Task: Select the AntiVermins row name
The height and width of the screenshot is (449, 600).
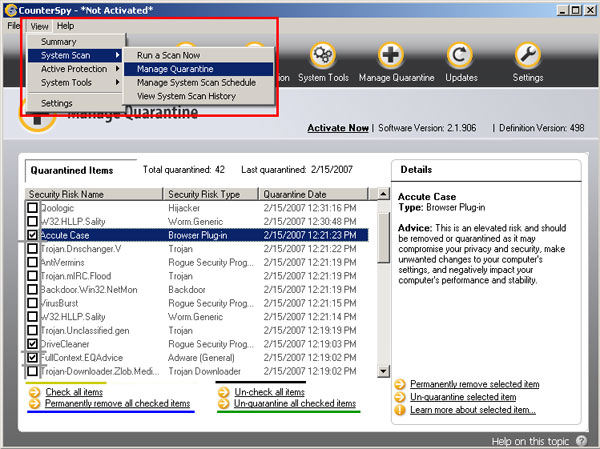Action: [x=62, y=262]
